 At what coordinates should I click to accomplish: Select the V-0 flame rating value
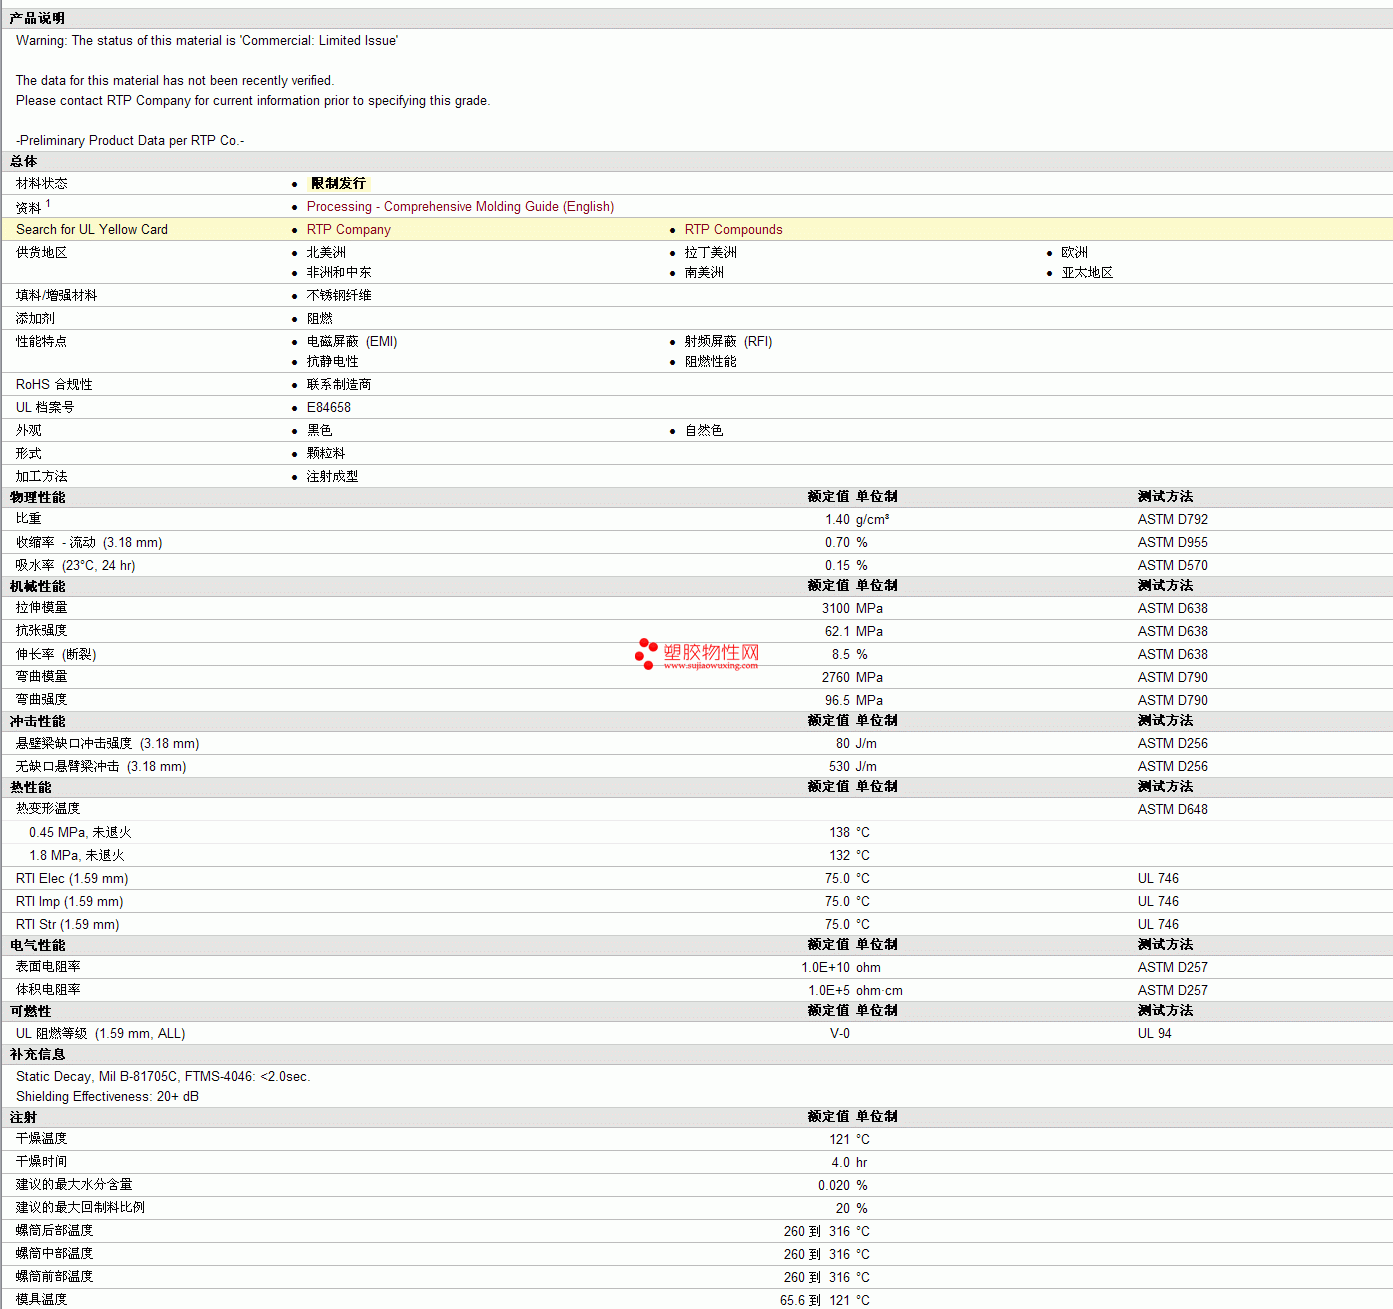coord(839,1034)
